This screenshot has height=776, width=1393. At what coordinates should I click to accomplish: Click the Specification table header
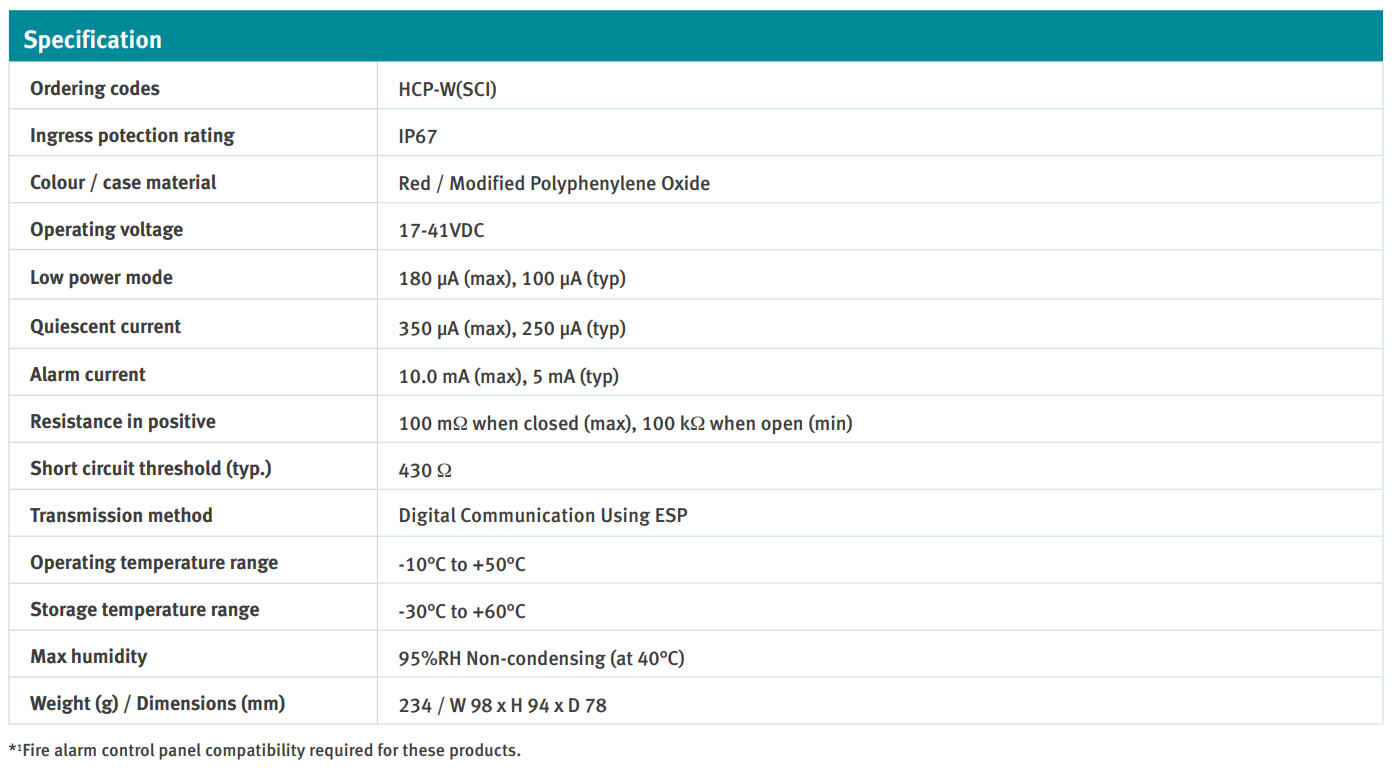[x=93, y=40]
